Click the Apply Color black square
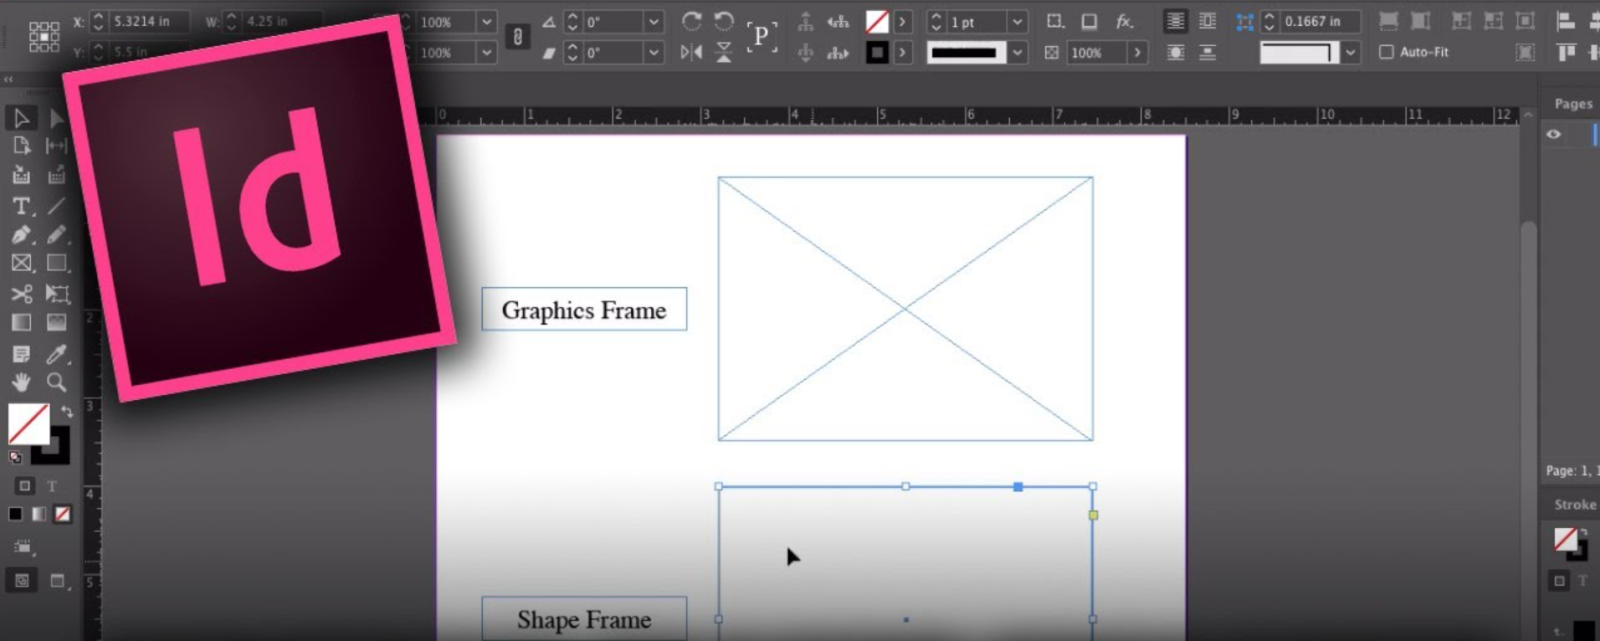This screenshot has width=1600, height=641. point(15,514)
